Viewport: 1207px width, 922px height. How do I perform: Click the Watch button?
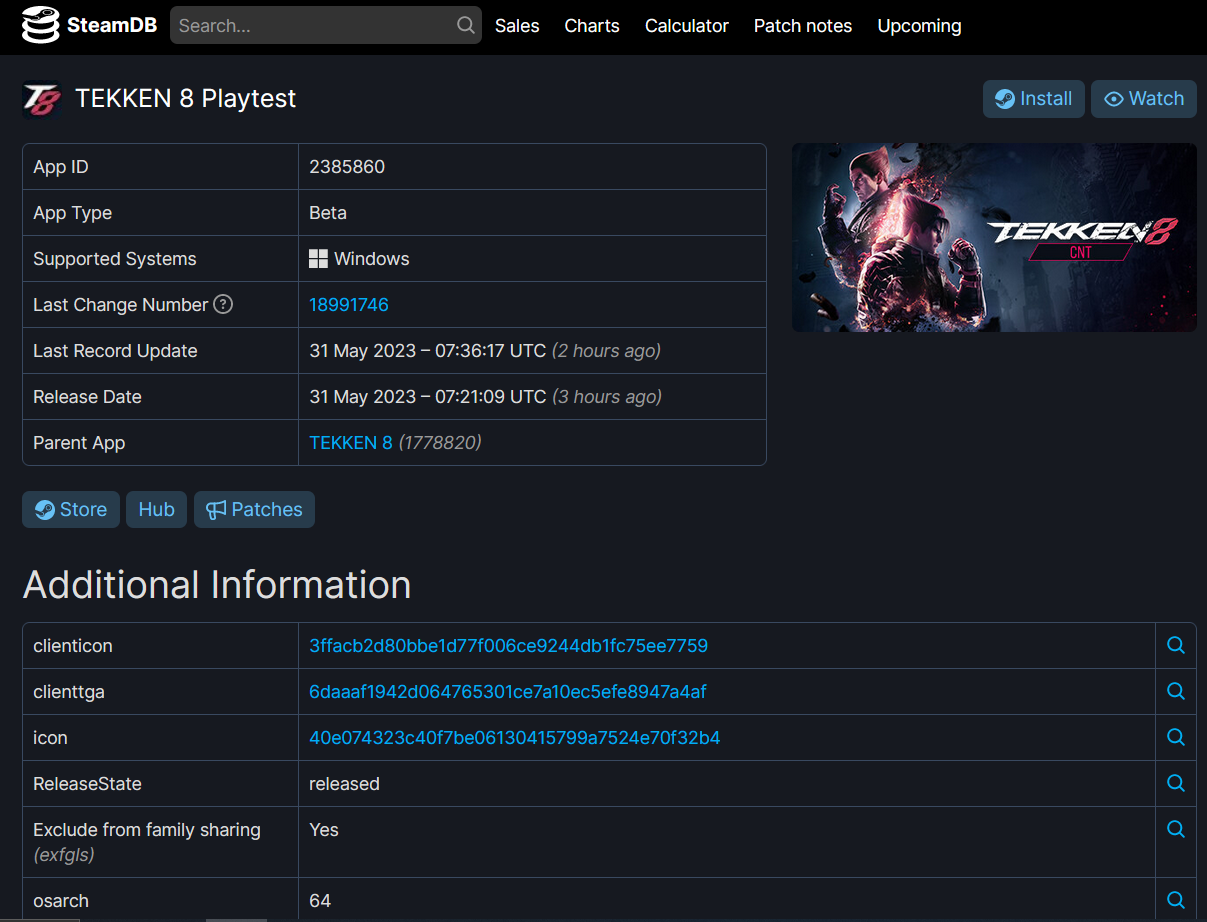pyautogui.click(x=1144, y=99)
